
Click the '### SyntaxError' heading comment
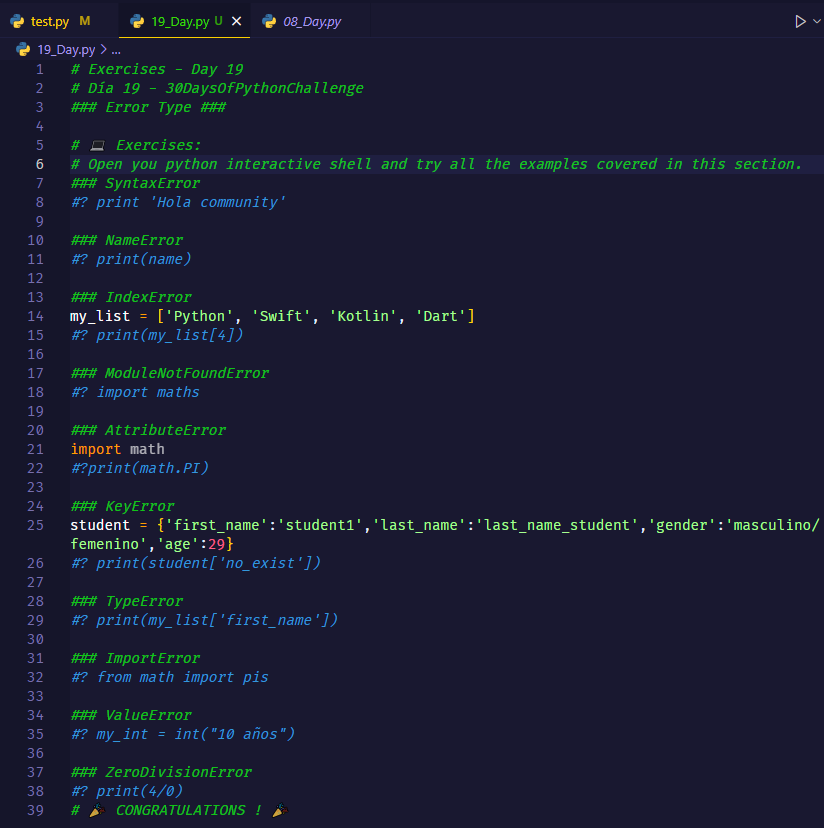(x=135, y=183)
